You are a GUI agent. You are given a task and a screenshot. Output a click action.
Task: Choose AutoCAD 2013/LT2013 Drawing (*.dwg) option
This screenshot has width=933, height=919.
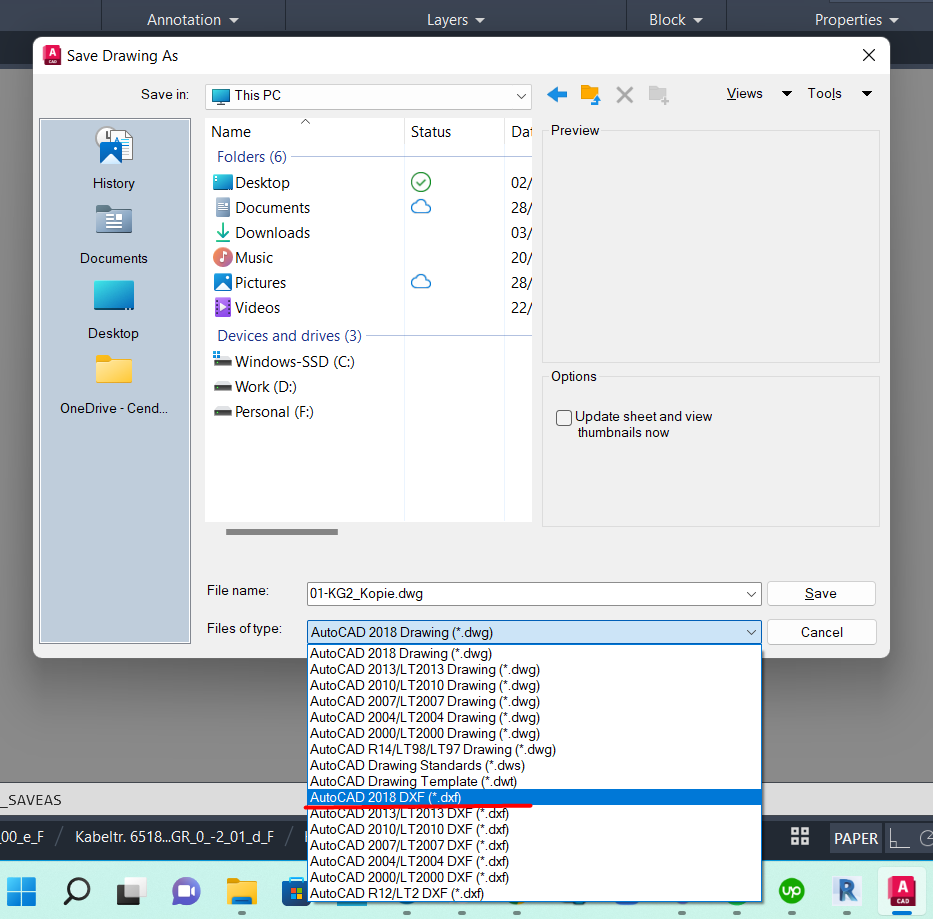point(534,669)
